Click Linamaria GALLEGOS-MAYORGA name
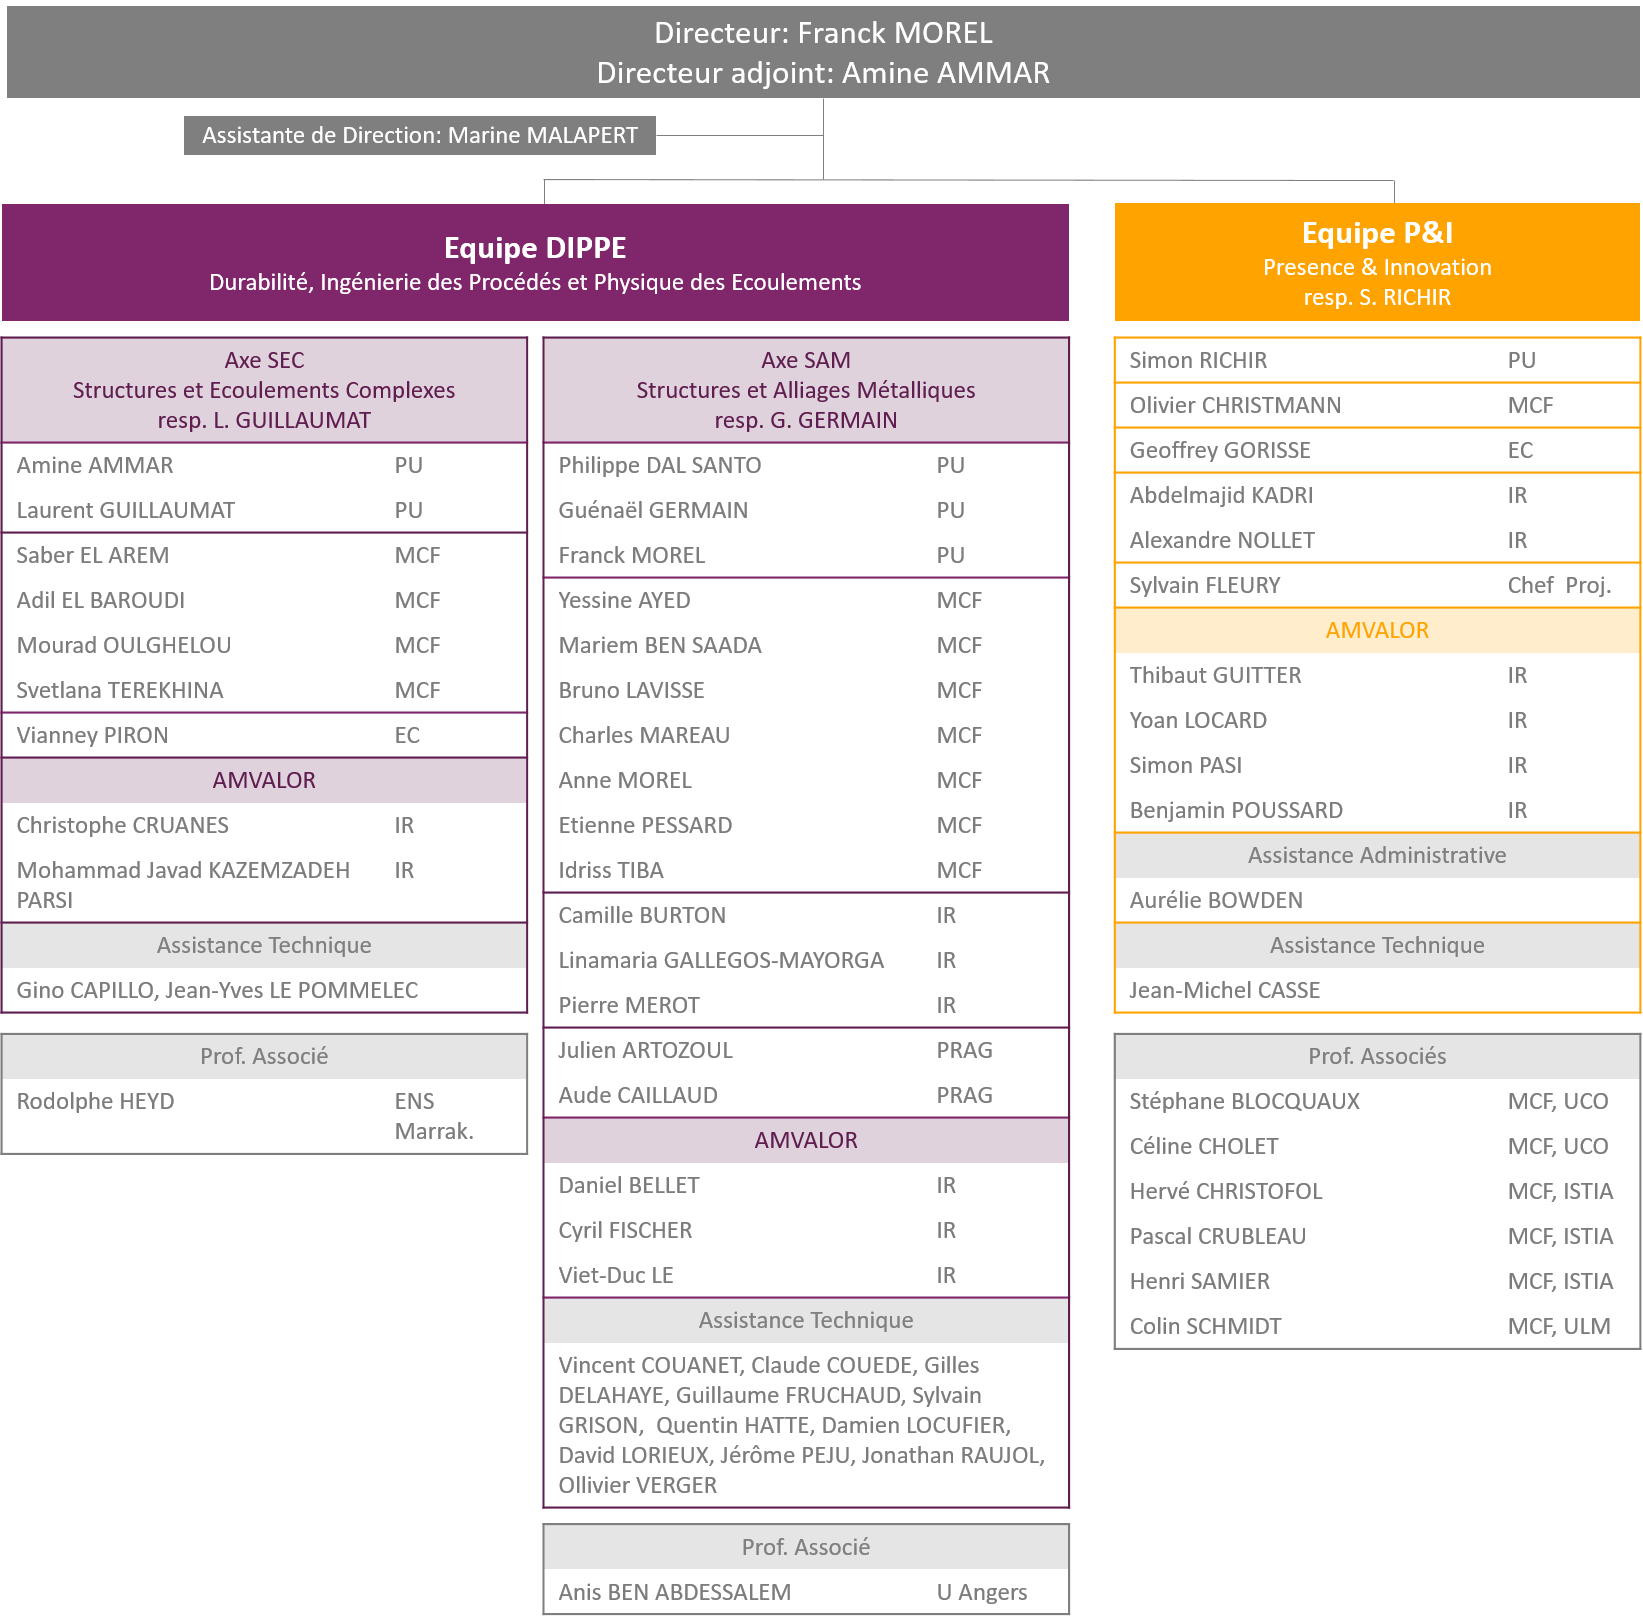1643x1622 pixels. [721, 960]
